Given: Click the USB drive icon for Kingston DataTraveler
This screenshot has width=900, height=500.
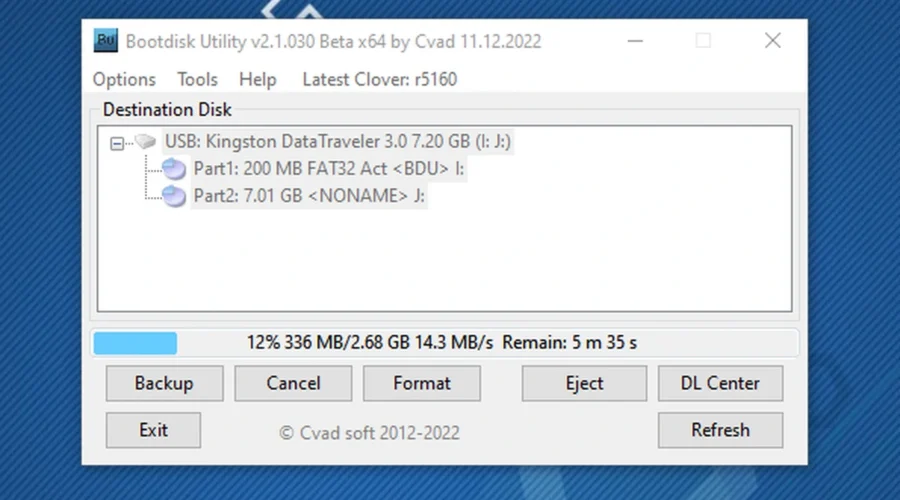Looking at the screenshot, I should 147,143.
